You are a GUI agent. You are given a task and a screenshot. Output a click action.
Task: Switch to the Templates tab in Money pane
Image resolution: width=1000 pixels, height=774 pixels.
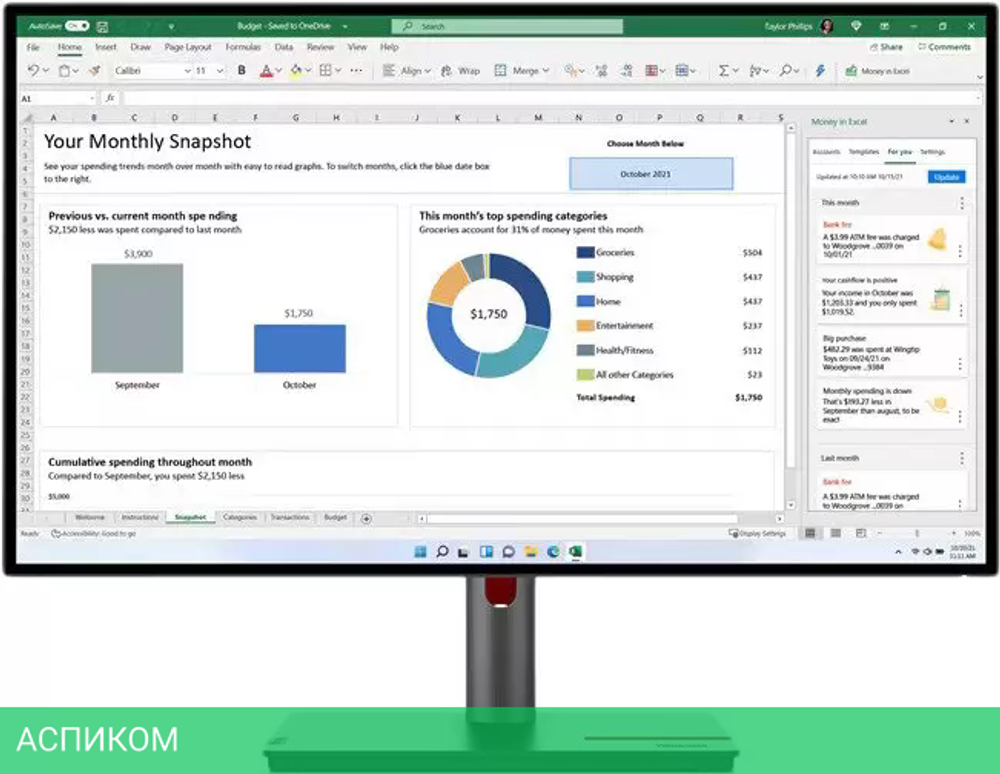pyautogui.click(x=864, y=152)
